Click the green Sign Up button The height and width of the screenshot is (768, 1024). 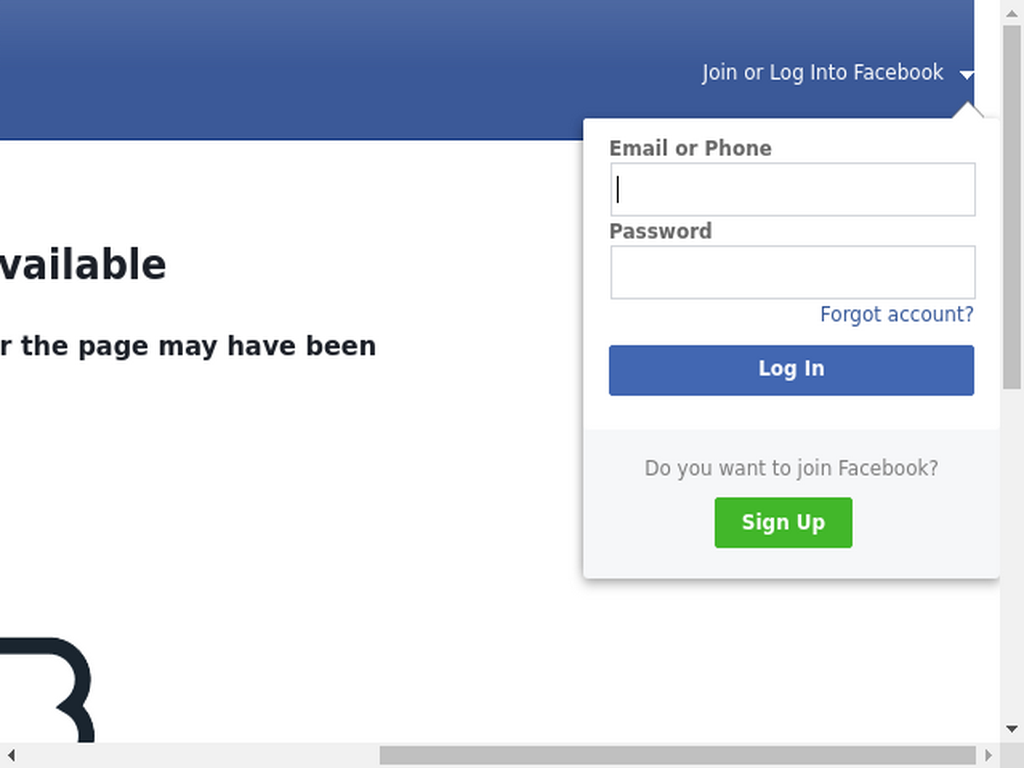coord(784,522)
